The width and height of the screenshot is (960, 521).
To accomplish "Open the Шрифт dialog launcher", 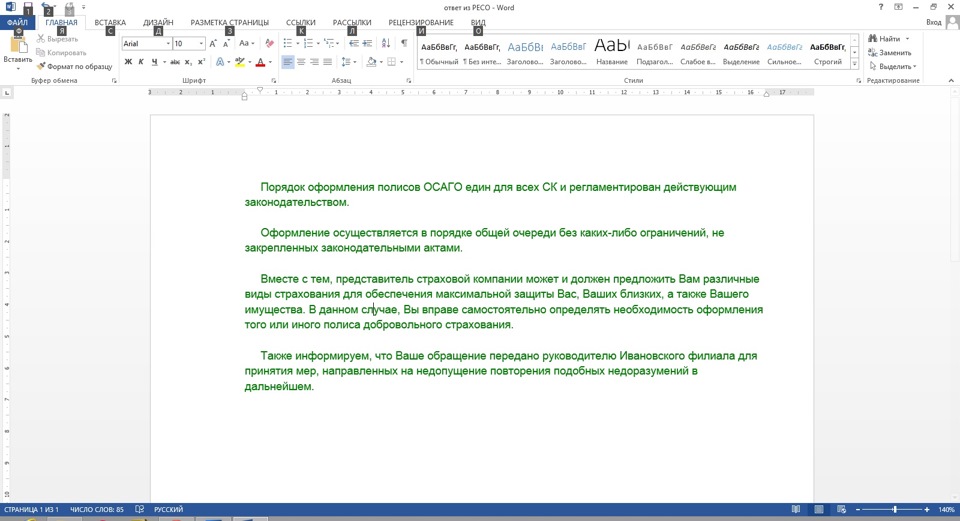I will coord(274,81).
